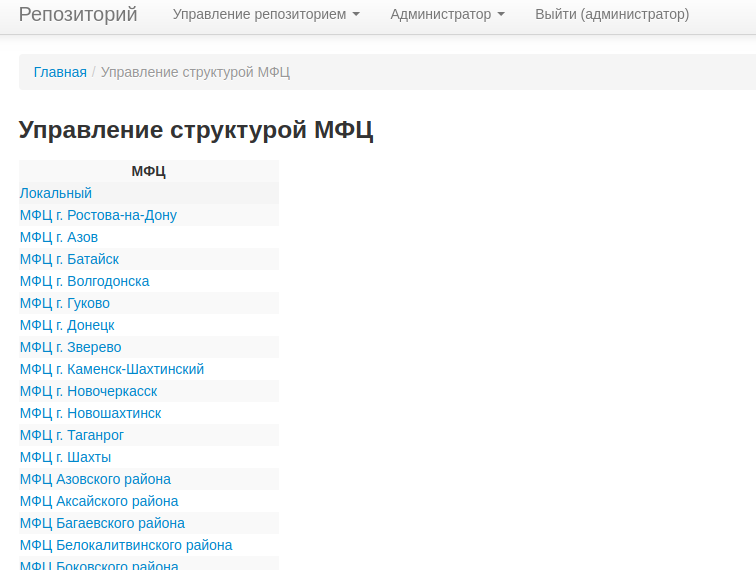Open the Управление репозиторием dropdown menu
Viewport: 756px width, 570px height.
[265, 15]
